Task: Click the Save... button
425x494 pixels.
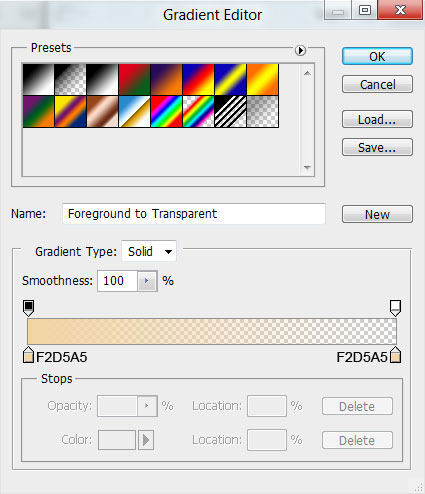Action: click(377, 147)
